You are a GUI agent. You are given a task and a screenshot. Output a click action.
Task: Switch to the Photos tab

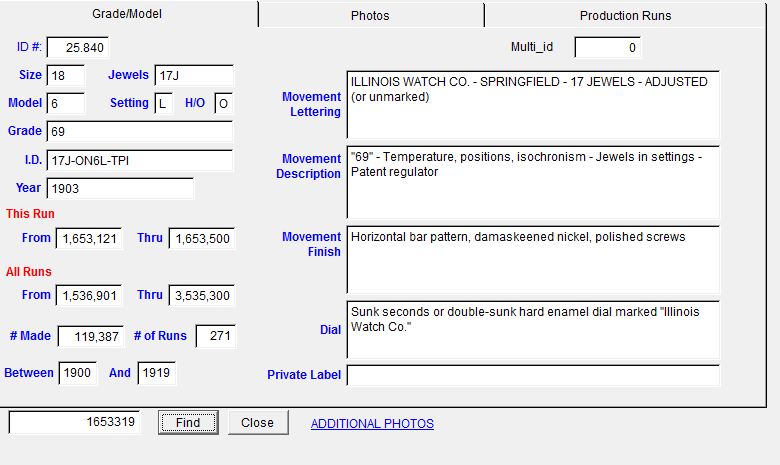pos(370,15)
